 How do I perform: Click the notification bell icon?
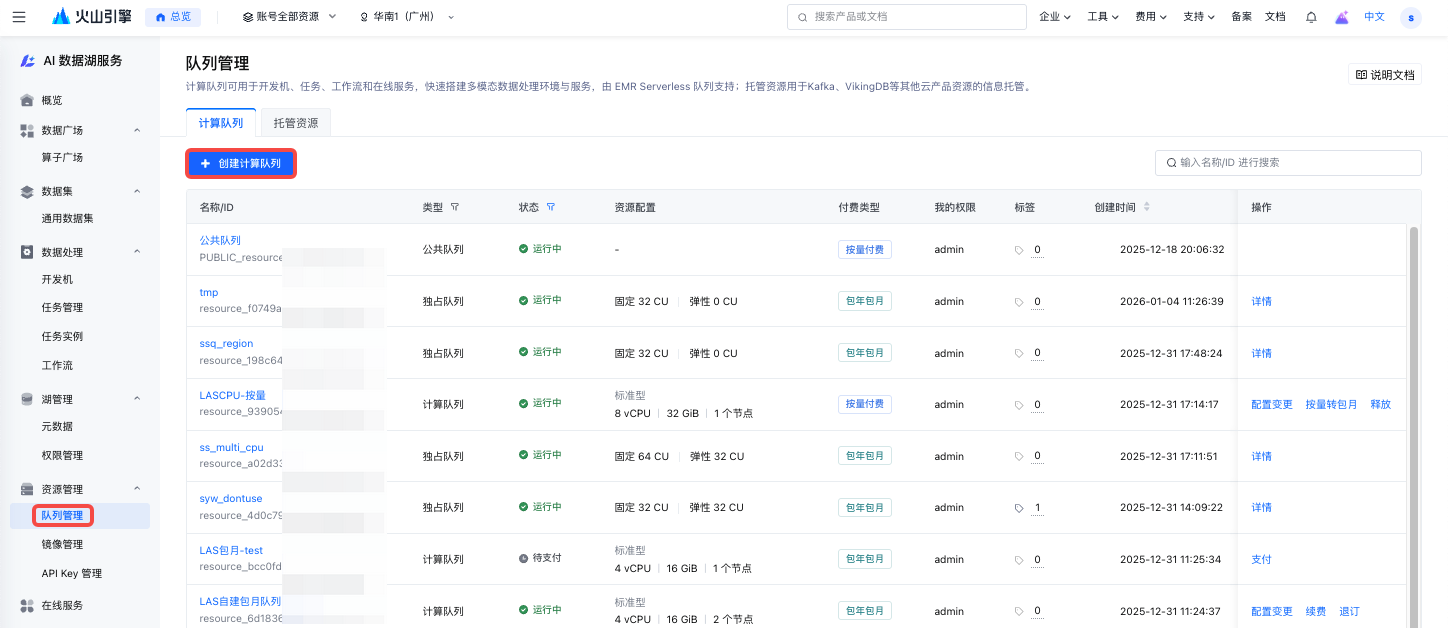1311,17
